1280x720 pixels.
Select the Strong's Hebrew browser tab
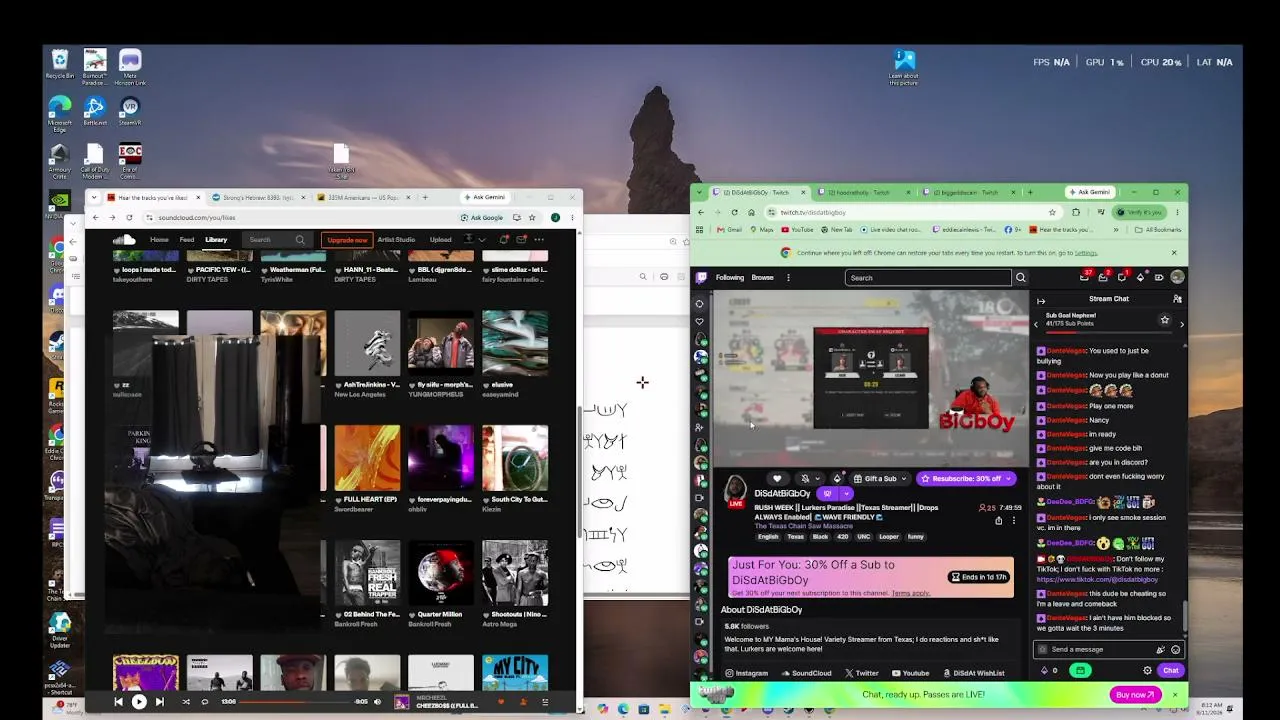257,197
